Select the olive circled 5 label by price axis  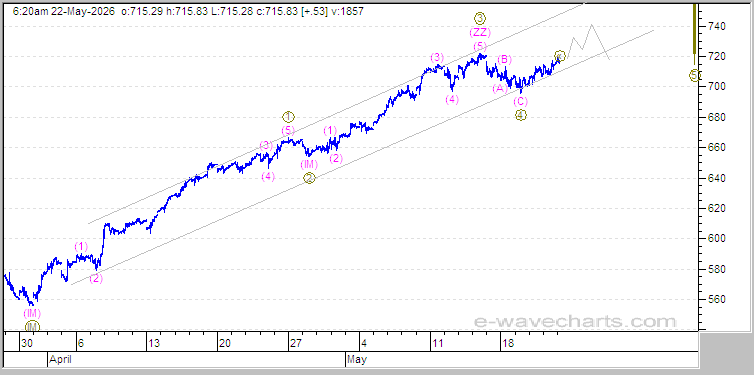pos(694,75)
